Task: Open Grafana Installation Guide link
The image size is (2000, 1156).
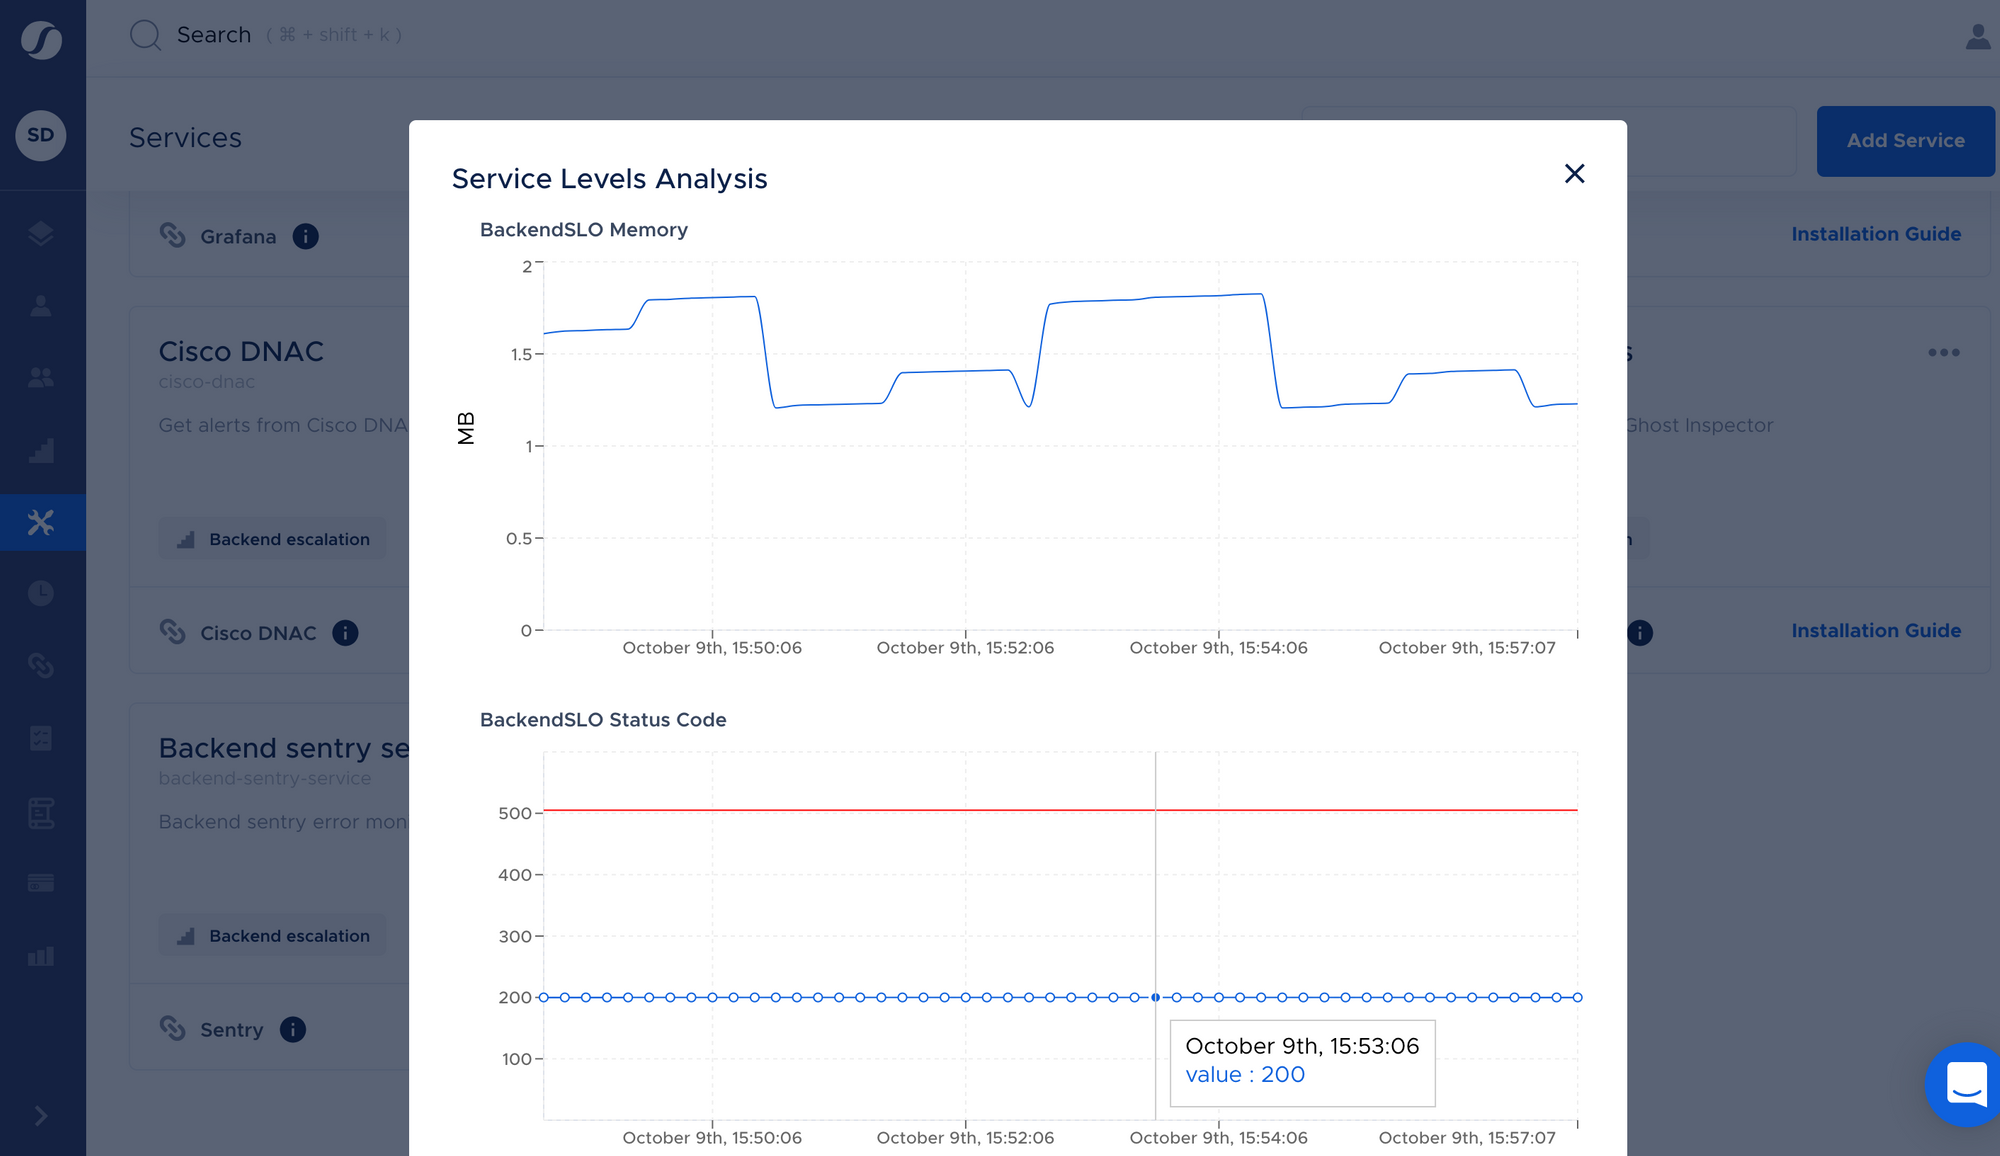Action: click(x=1875, y=234)
